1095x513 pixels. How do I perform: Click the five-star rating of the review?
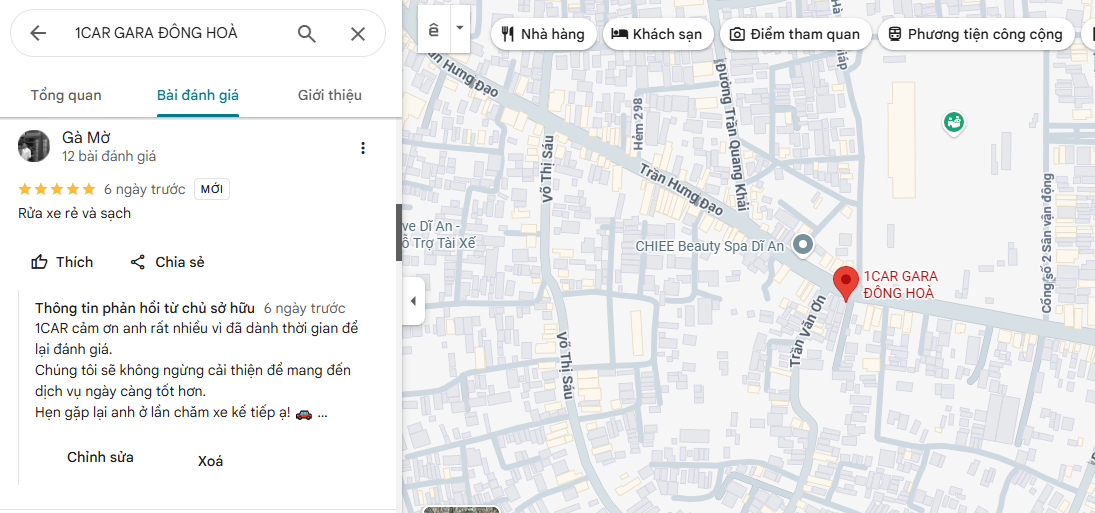[57, 189]
